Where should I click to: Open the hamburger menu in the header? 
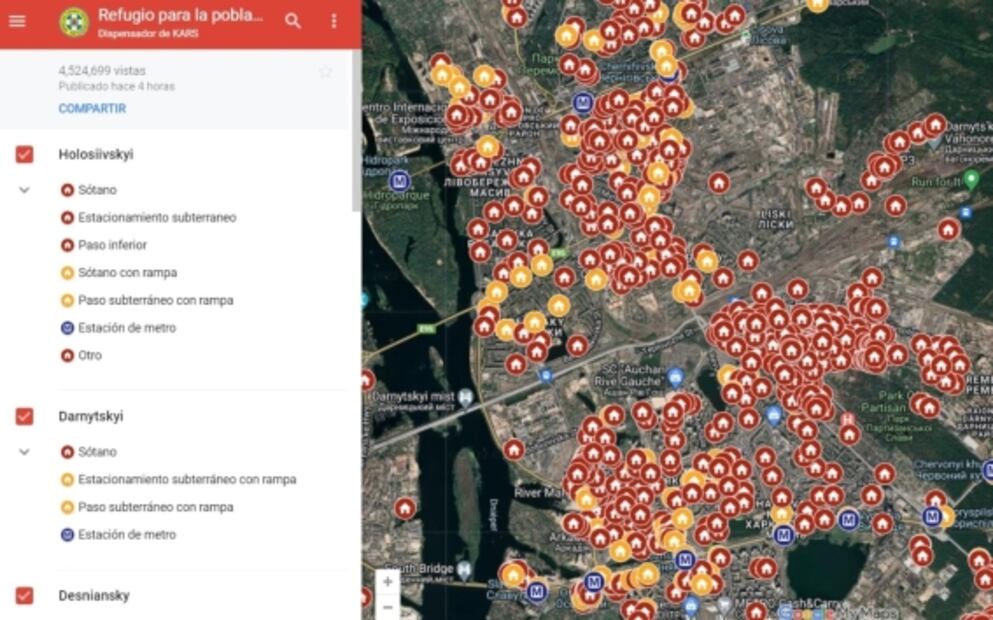coord(17,21)
